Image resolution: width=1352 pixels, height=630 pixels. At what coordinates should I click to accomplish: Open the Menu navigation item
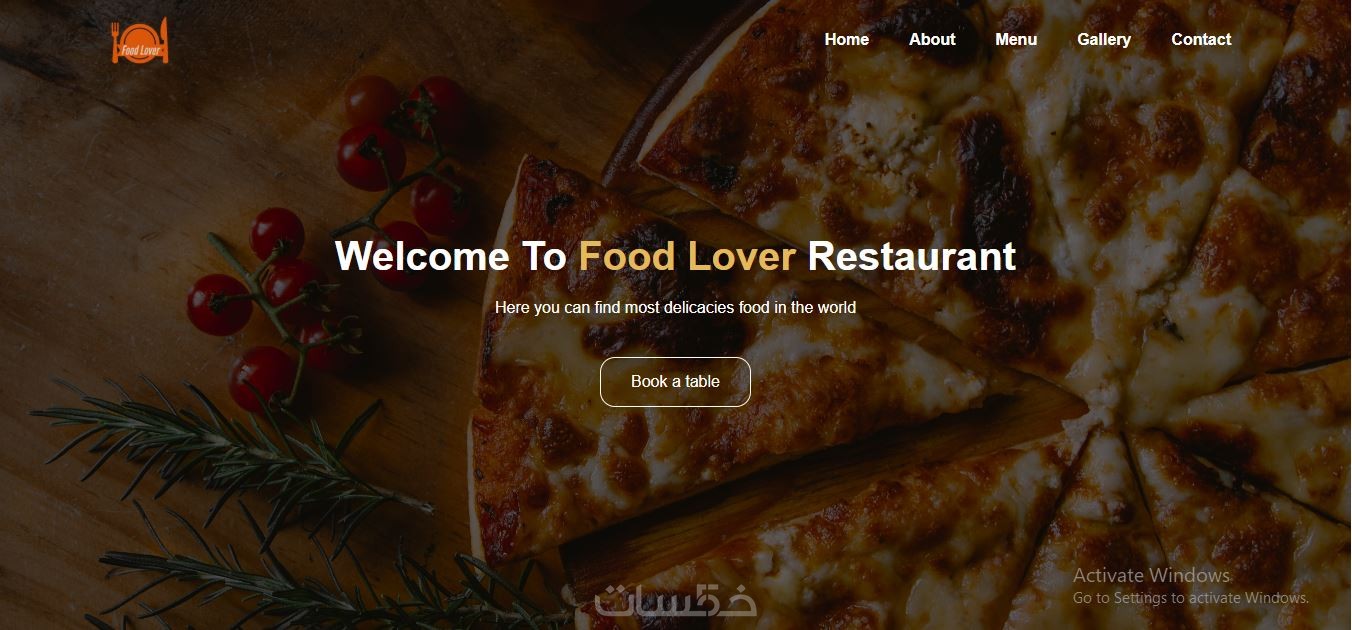point(1016,40)
